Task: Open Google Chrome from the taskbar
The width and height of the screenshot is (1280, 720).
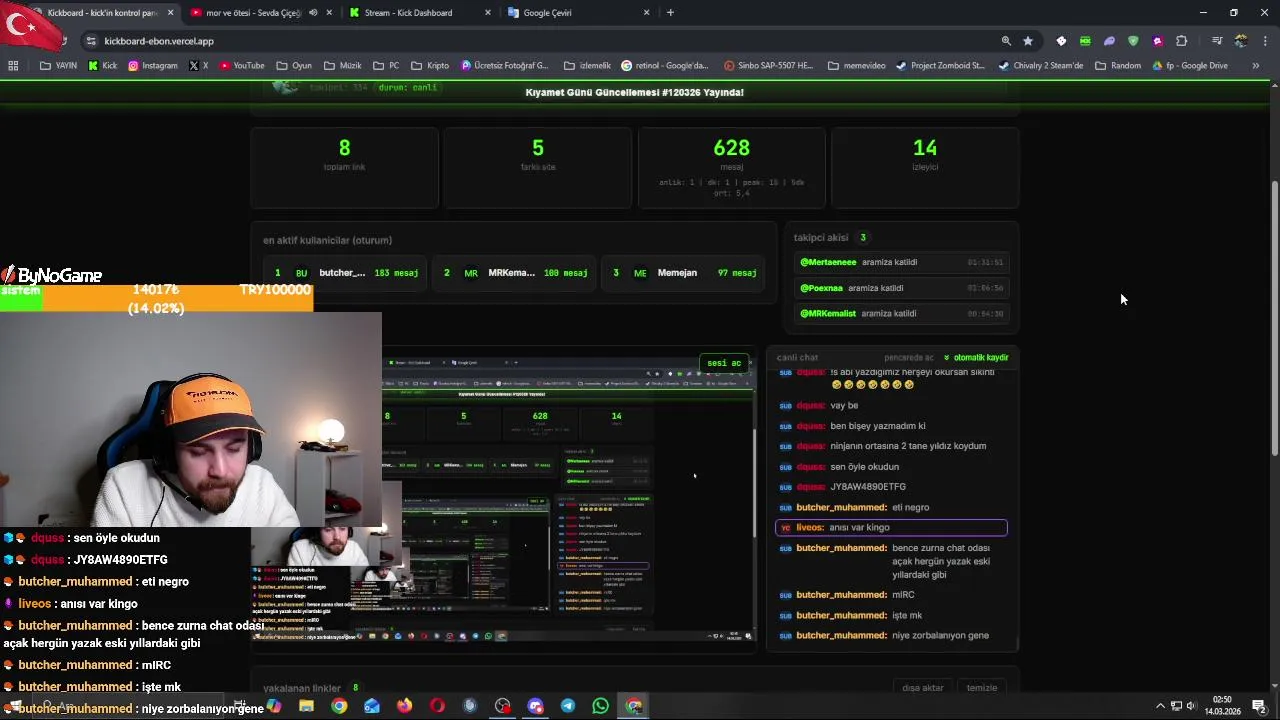Action: click(339, 706)
